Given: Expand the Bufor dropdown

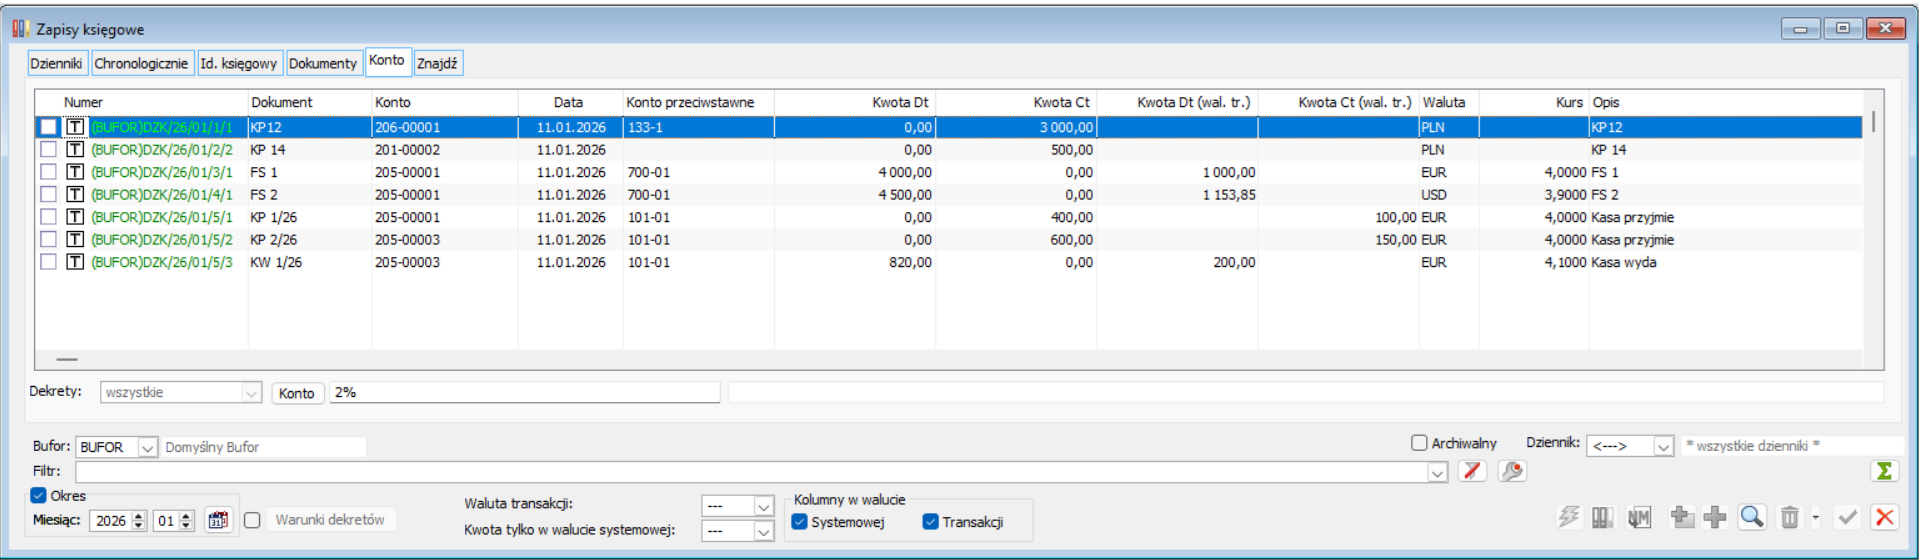Looking at the screenshot, I should [147, 448].
